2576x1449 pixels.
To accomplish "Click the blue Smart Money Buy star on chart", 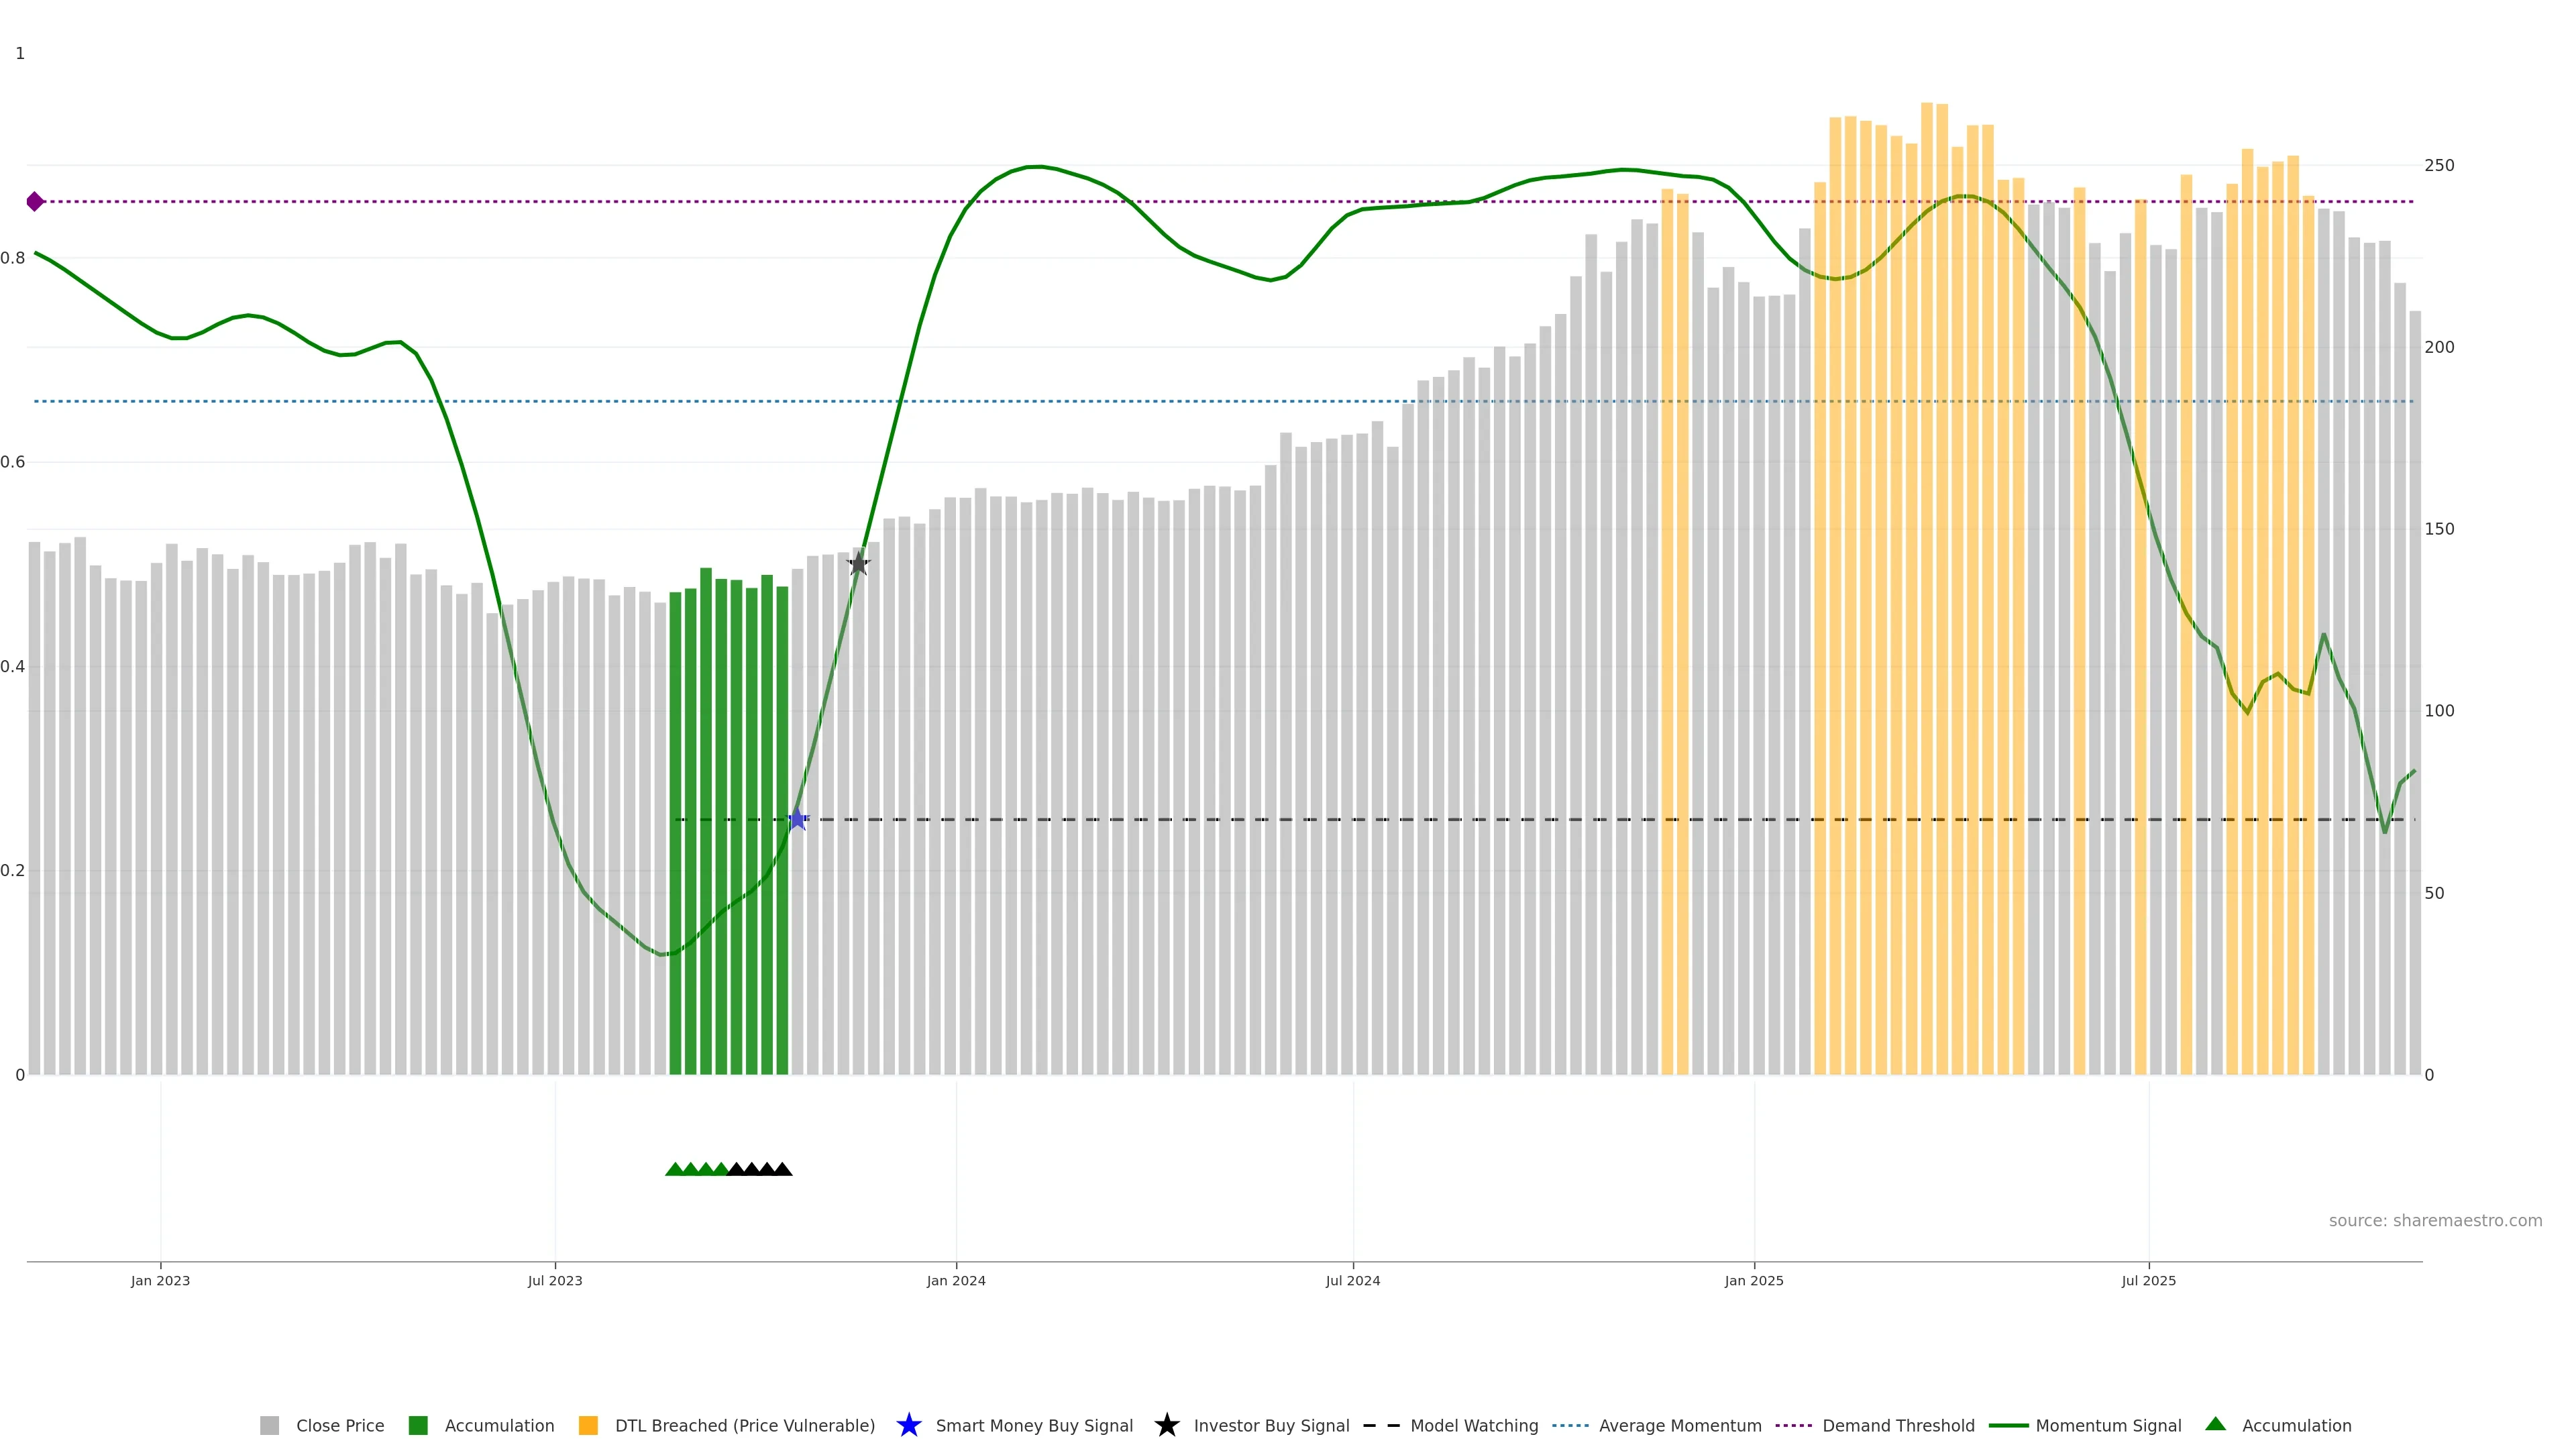I will pos(797,820).
